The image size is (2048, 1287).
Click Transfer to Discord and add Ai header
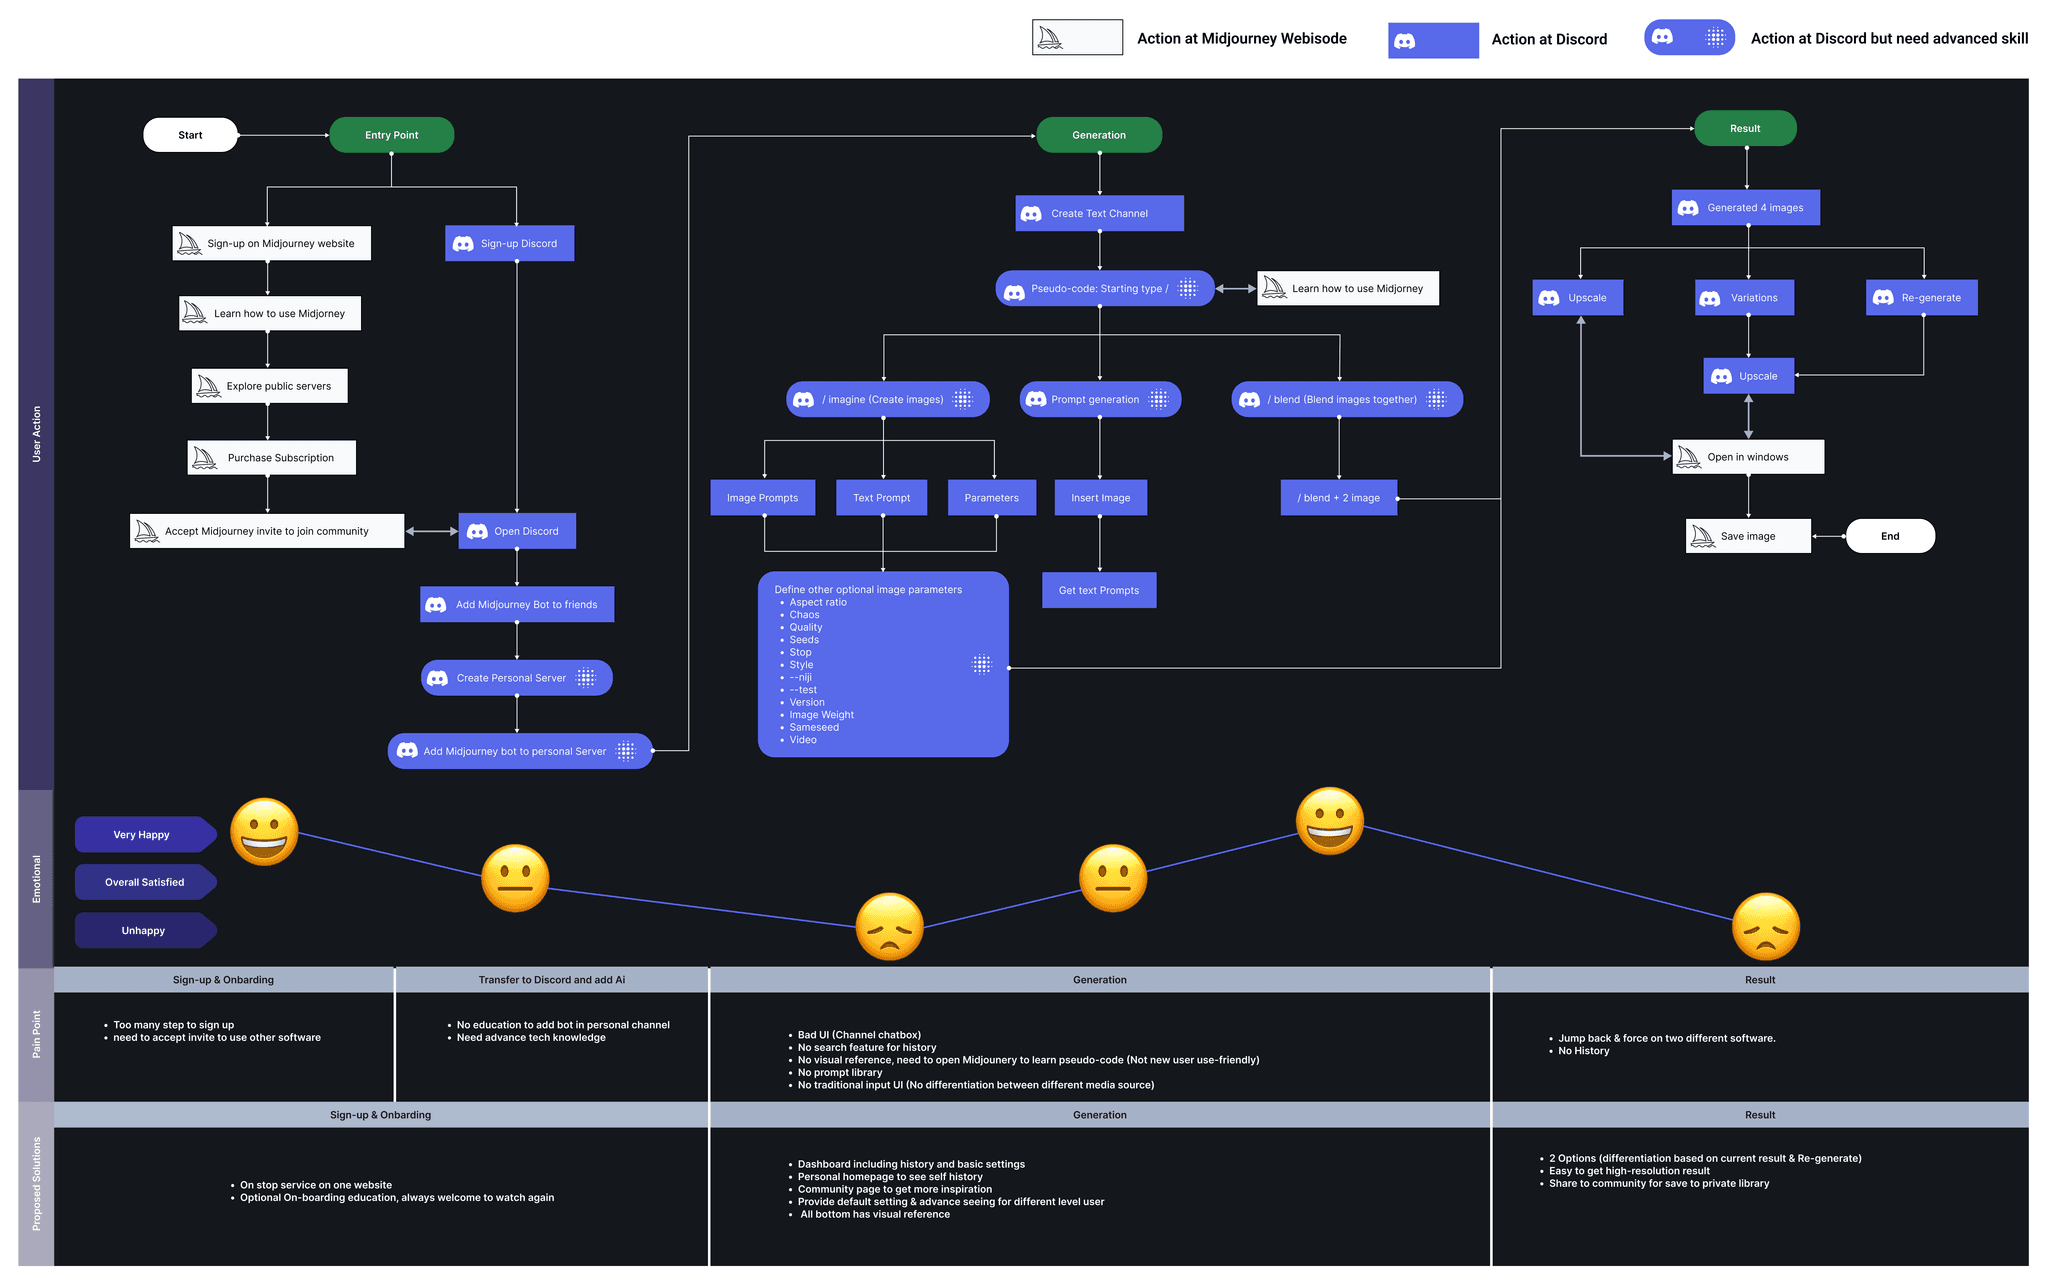551,980
